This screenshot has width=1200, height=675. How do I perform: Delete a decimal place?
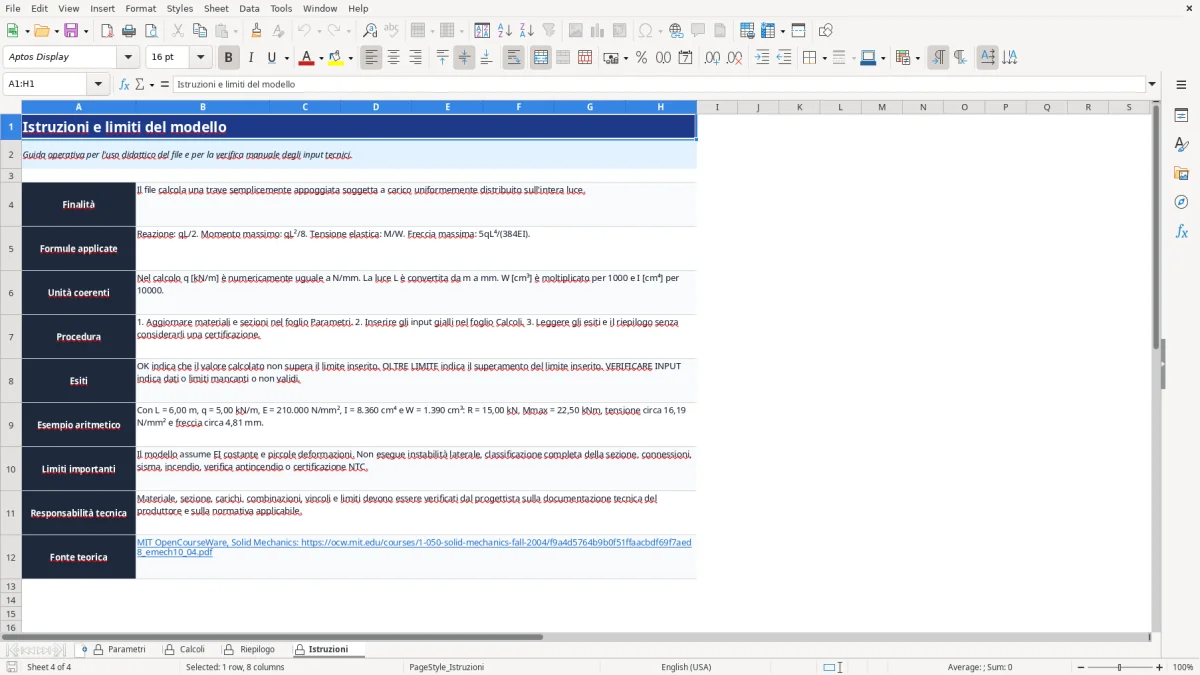[734, 58]
